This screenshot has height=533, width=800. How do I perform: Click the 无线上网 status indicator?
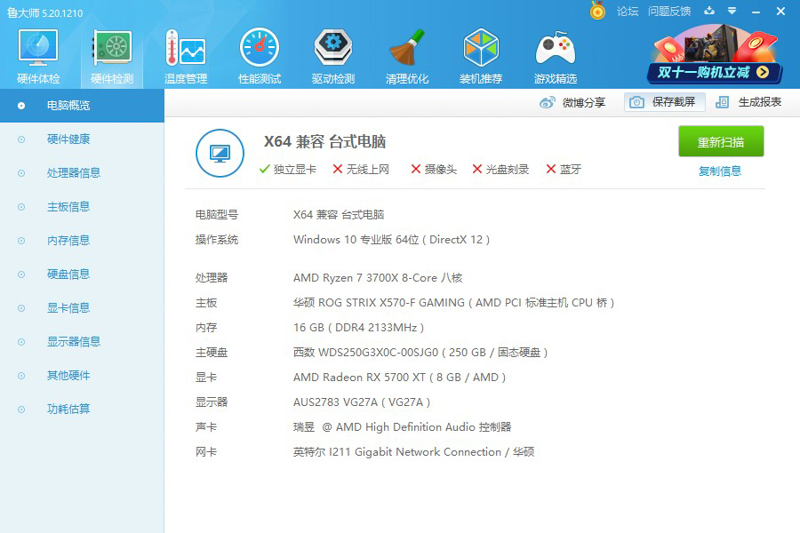point(361,169)
